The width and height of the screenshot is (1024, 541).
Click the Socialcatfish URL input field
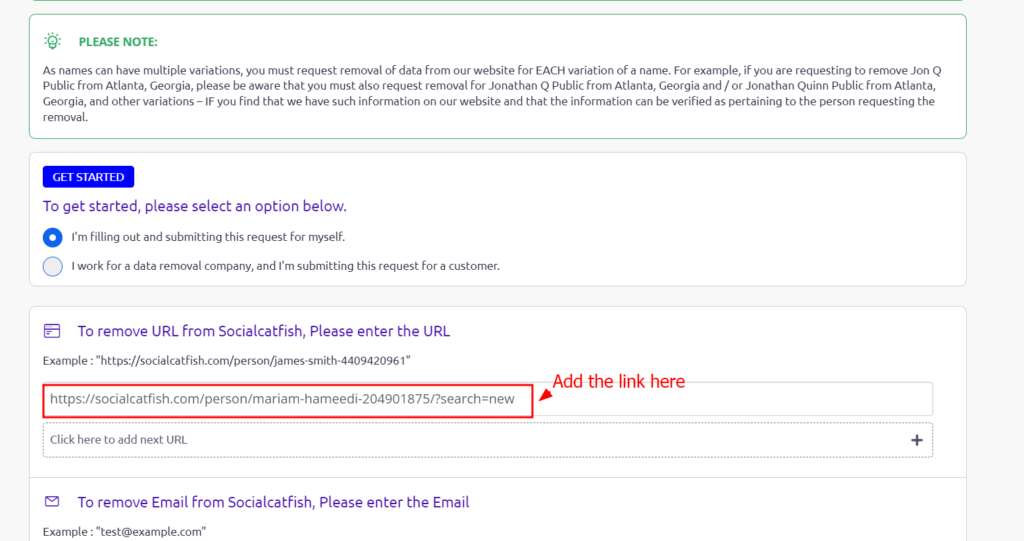pyautogui.click(x=488, y=399)
